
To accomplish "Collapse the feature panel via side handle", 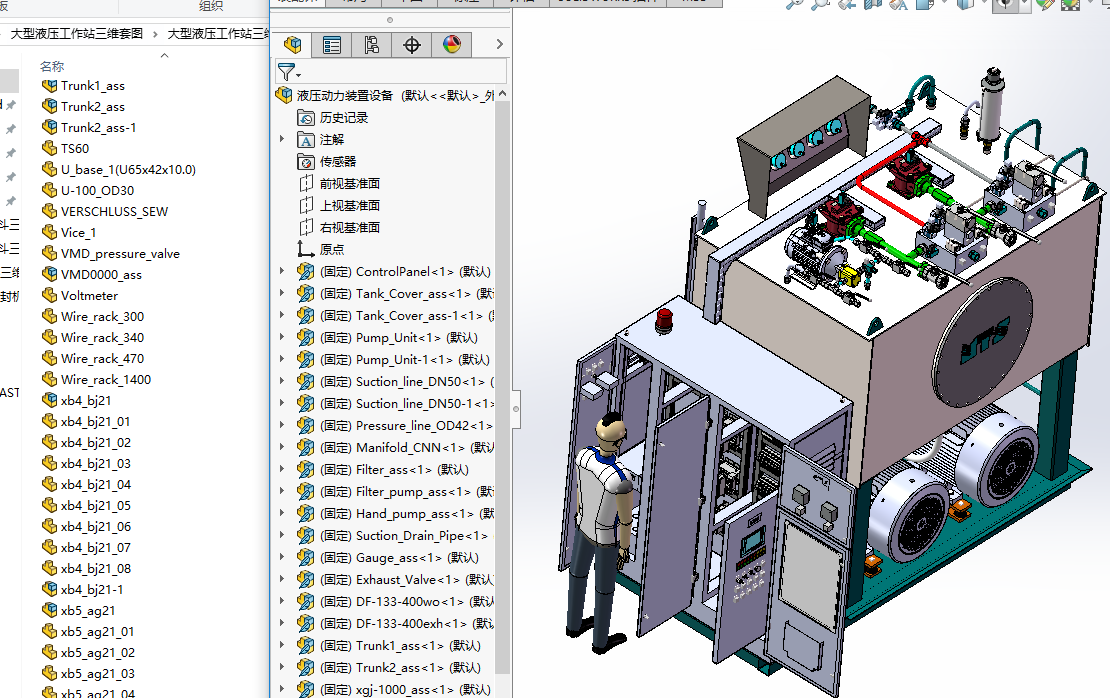I will (x=516, y=409).
